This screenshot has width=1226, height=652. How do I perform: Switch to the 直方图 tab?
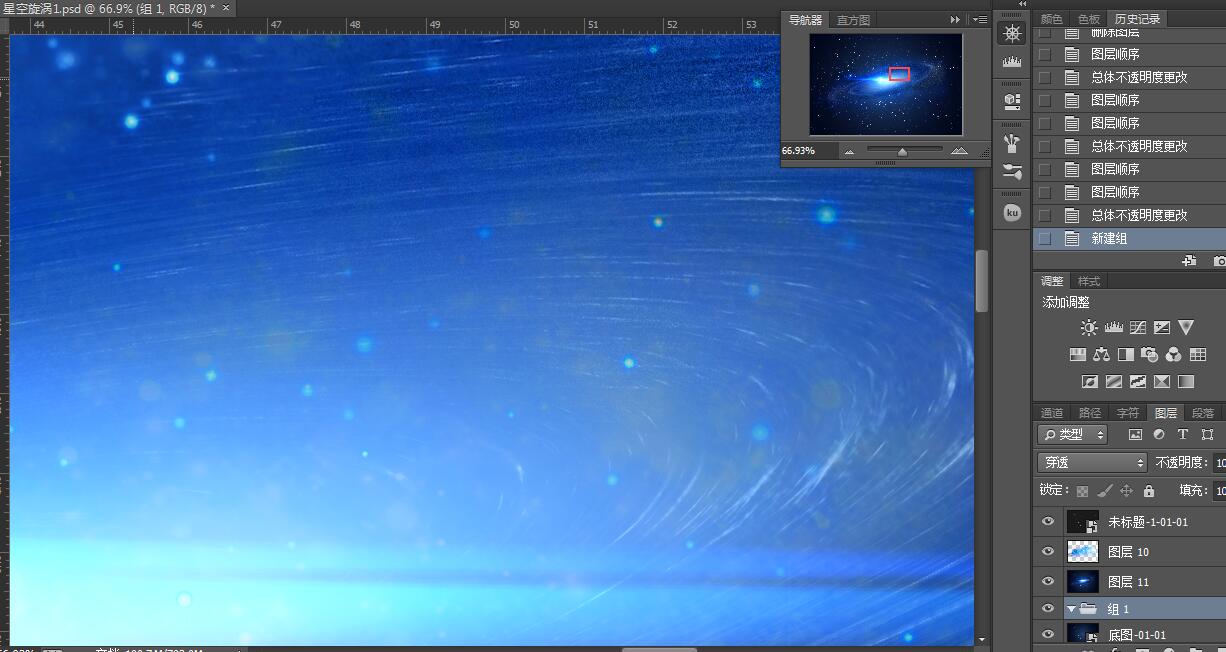[x=853, y=19]
